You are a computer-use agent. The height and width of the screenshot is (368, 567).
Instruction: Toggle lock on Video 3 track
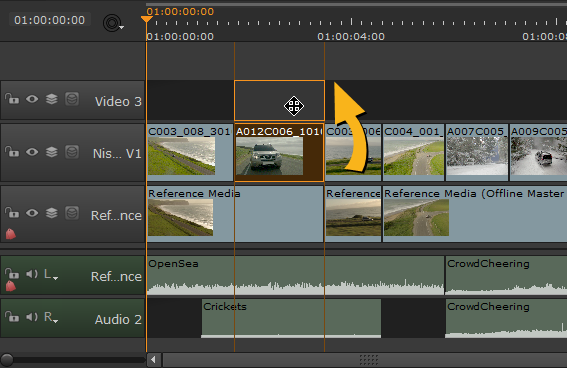pos(12,98)
